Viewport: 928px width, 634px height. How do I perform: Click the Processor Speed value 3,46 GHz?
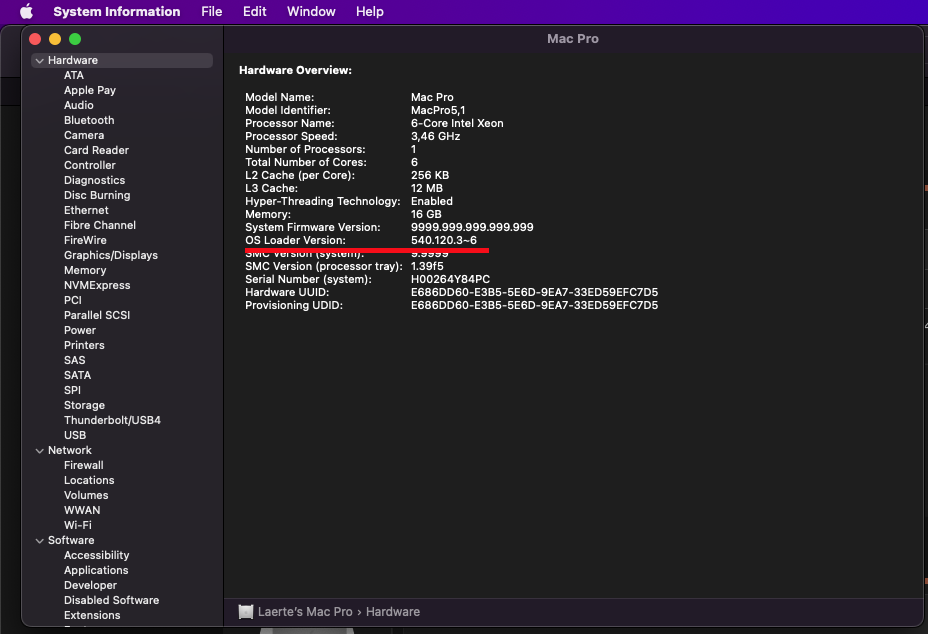(436, 136)
